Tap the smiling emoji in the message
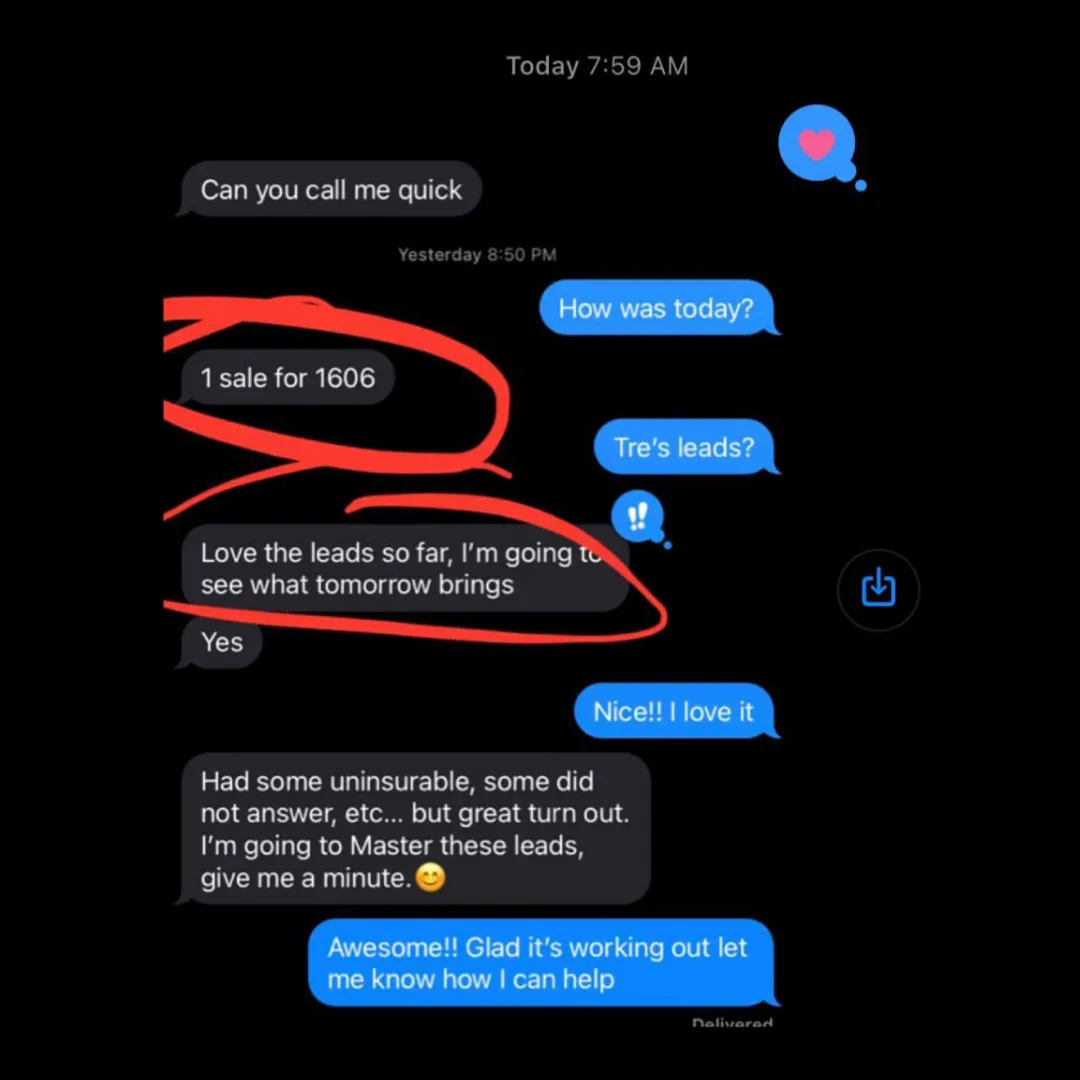This screenshot has height=1080, width=1080. tap(430, 878)
